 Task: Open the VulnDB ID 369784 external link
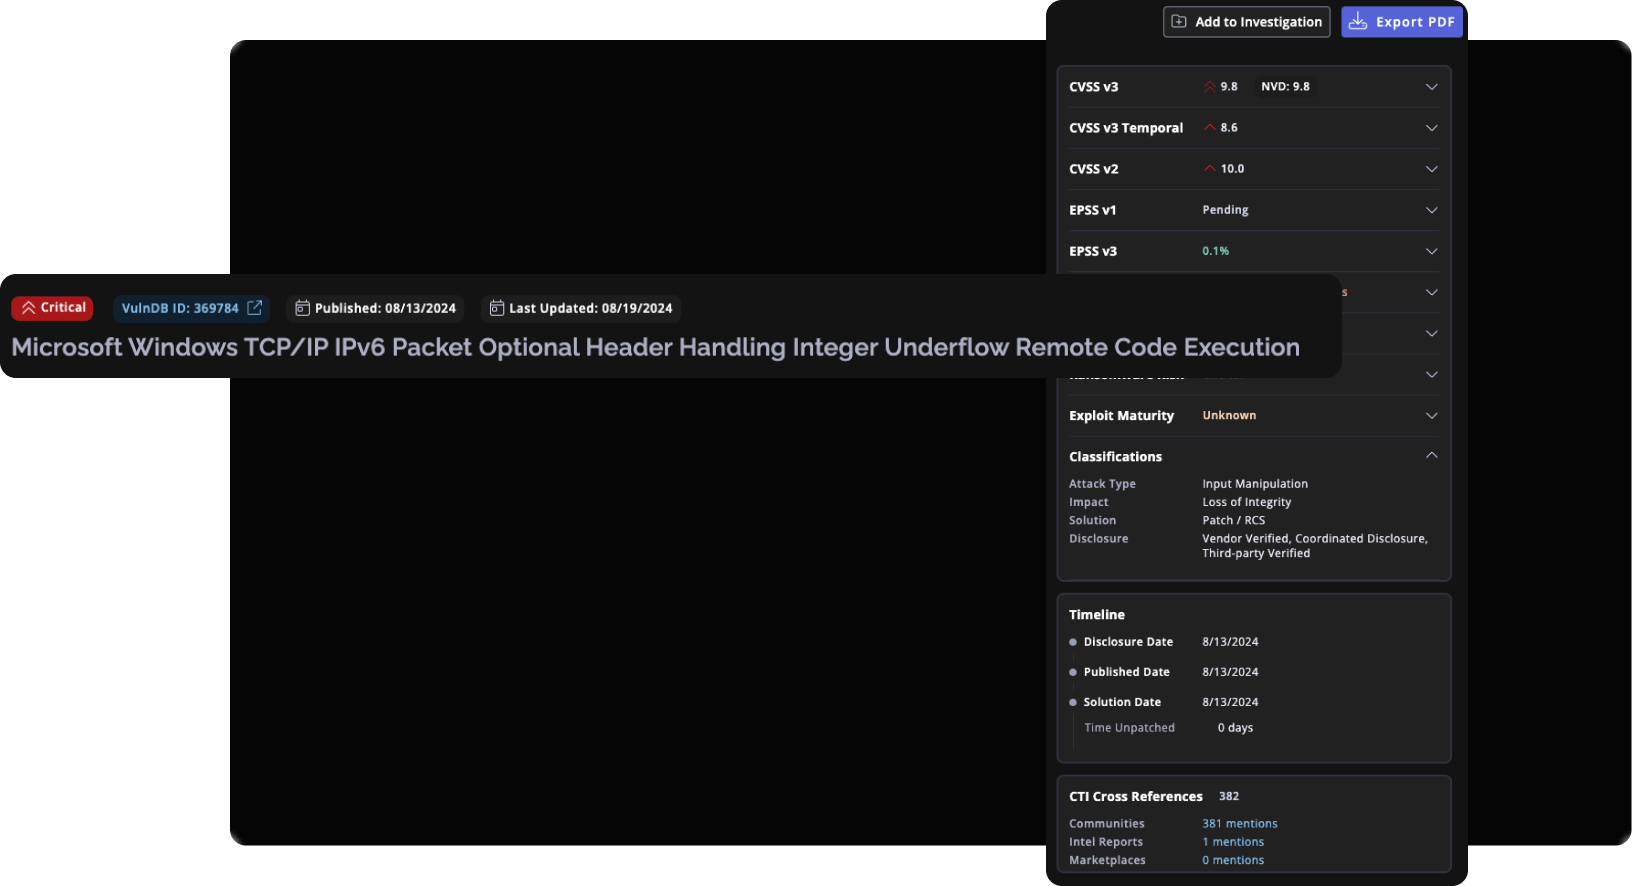tap(191, 308)
